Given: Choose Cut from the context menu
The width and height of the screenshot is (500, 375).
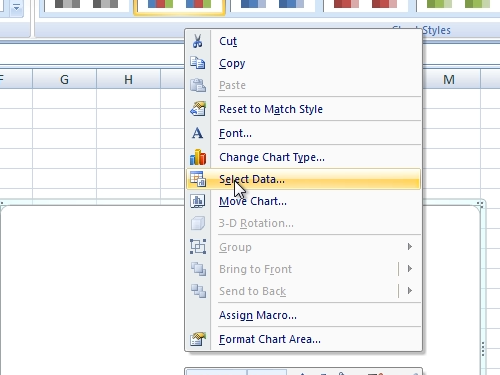Looking at the screenshot, I should pos(303,41).
